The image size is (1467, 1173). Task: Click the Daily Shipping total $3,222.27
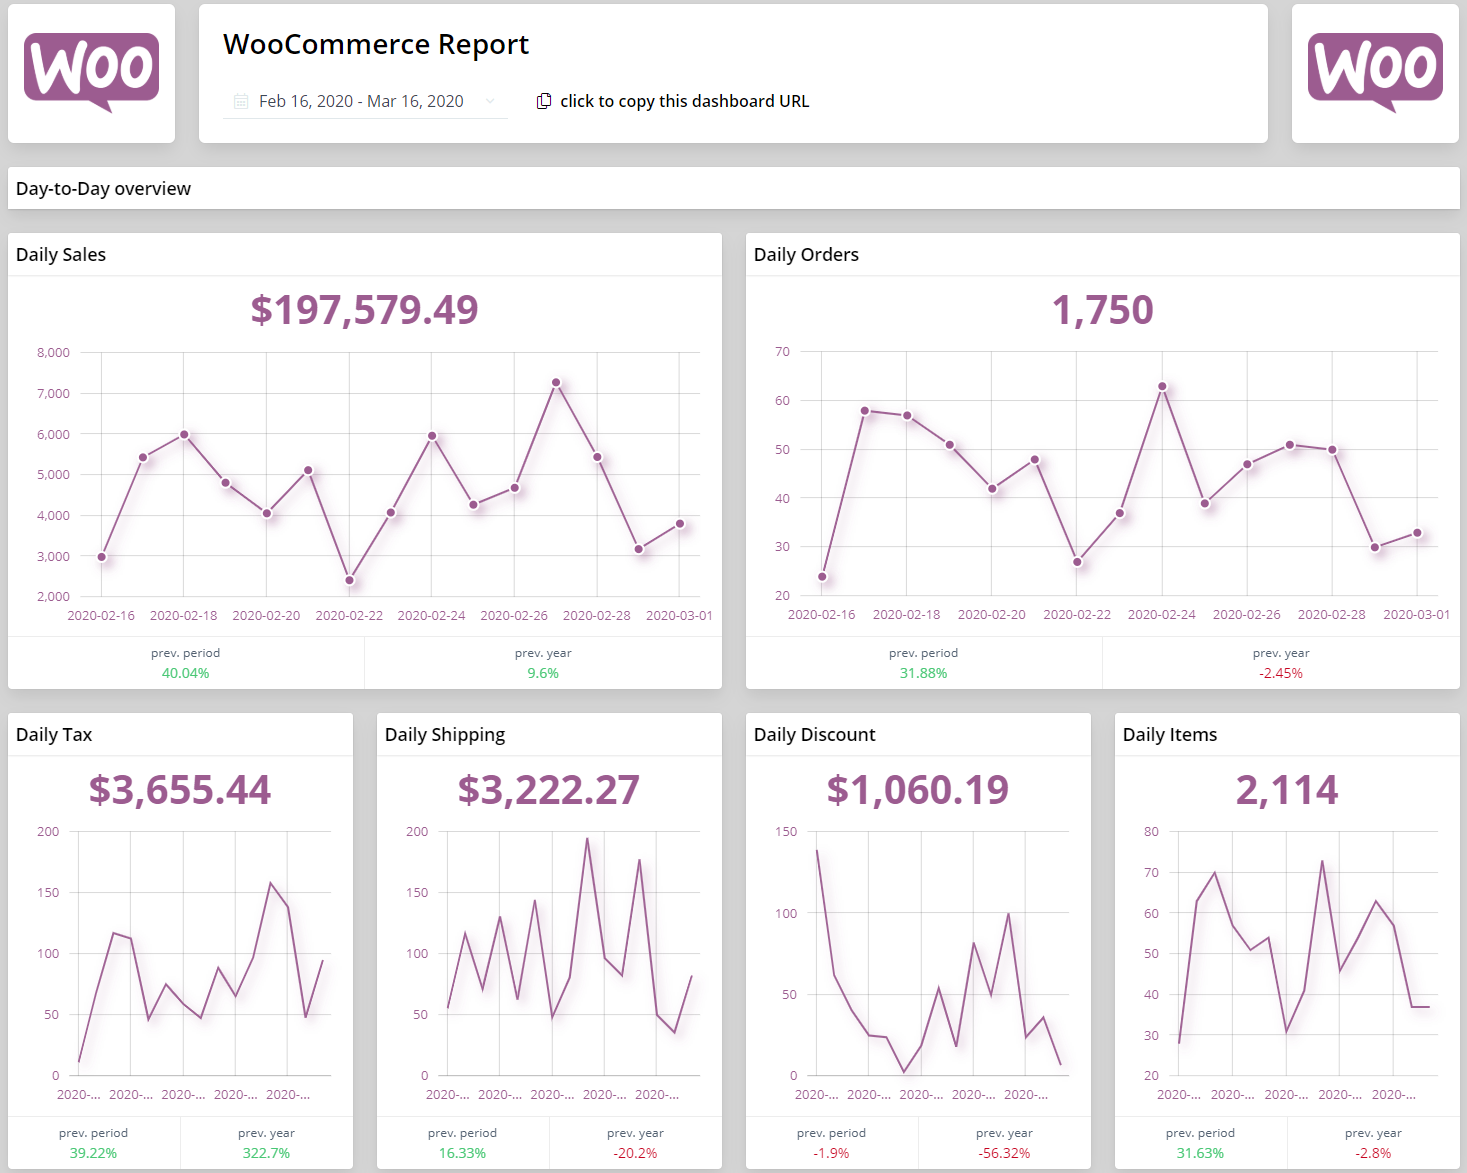coord(549,790)
